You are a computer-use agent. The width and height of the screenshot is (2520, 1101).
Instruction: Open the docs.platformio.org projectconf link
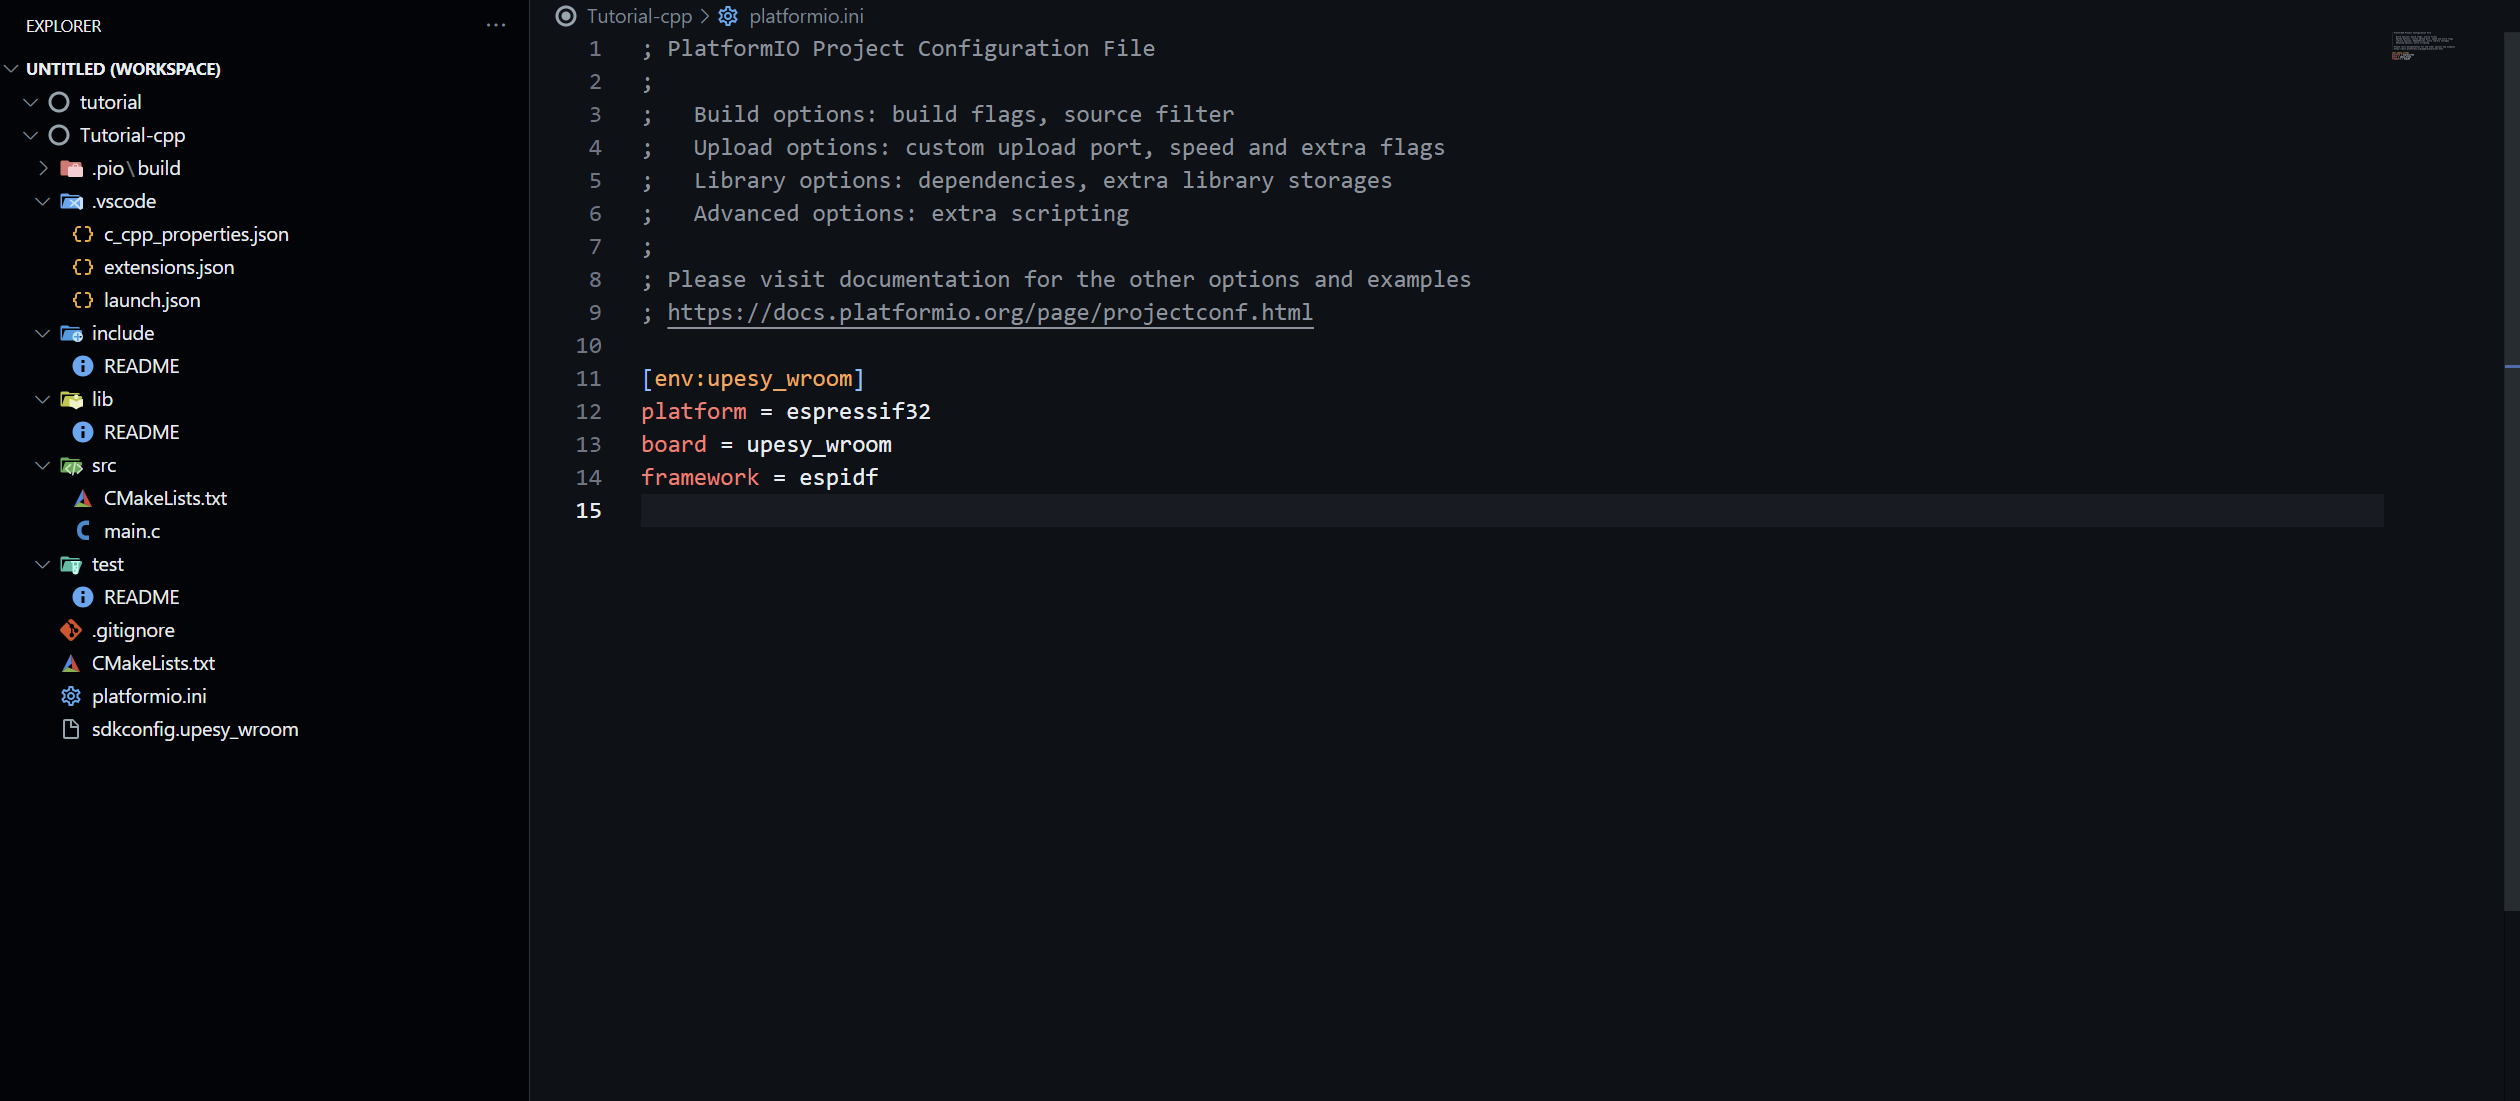pos(989,313)
